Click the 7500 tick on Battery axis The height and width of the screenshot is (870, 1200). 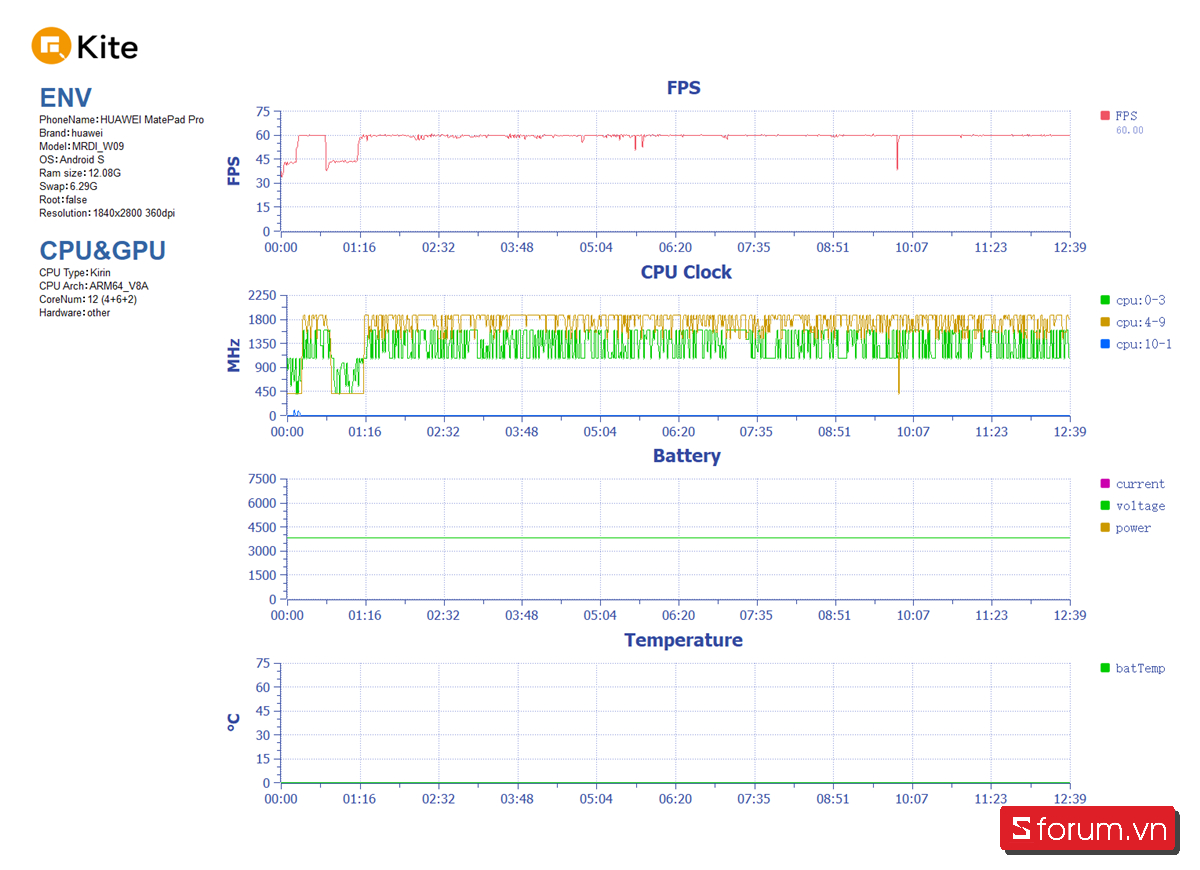point(263,480)
